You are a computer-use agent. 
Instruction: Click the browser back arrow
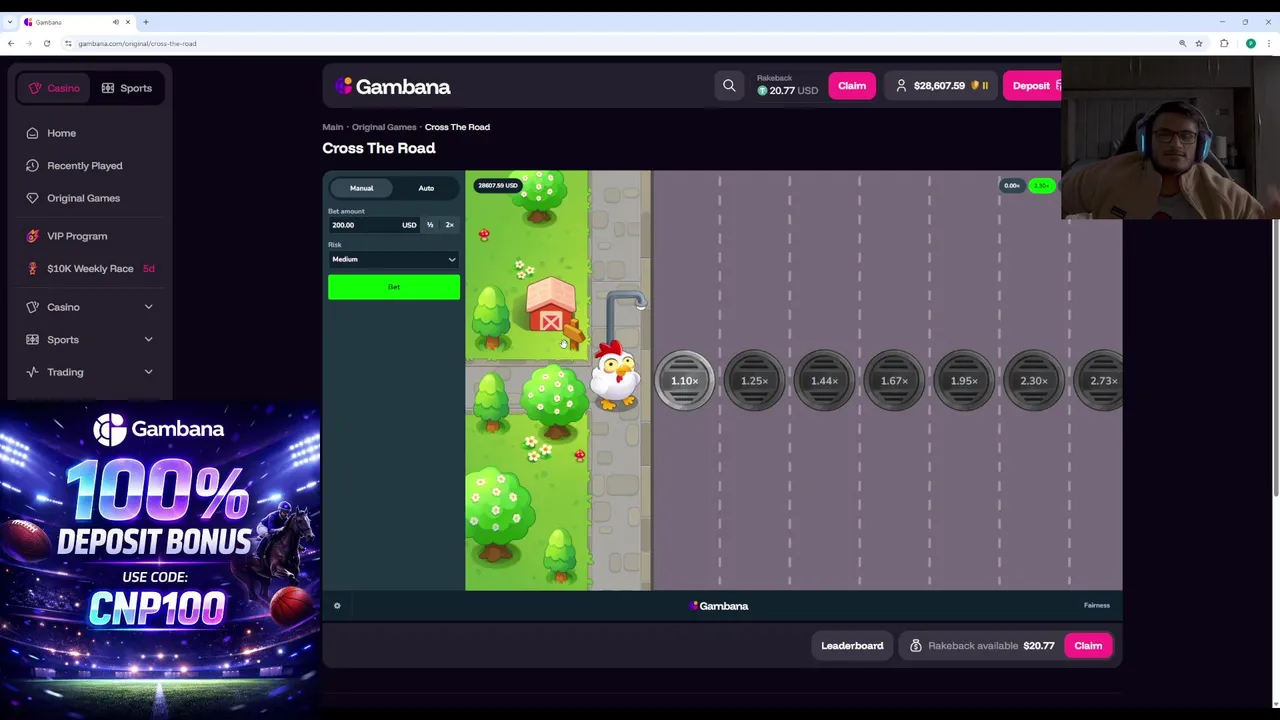pos(11,43)
